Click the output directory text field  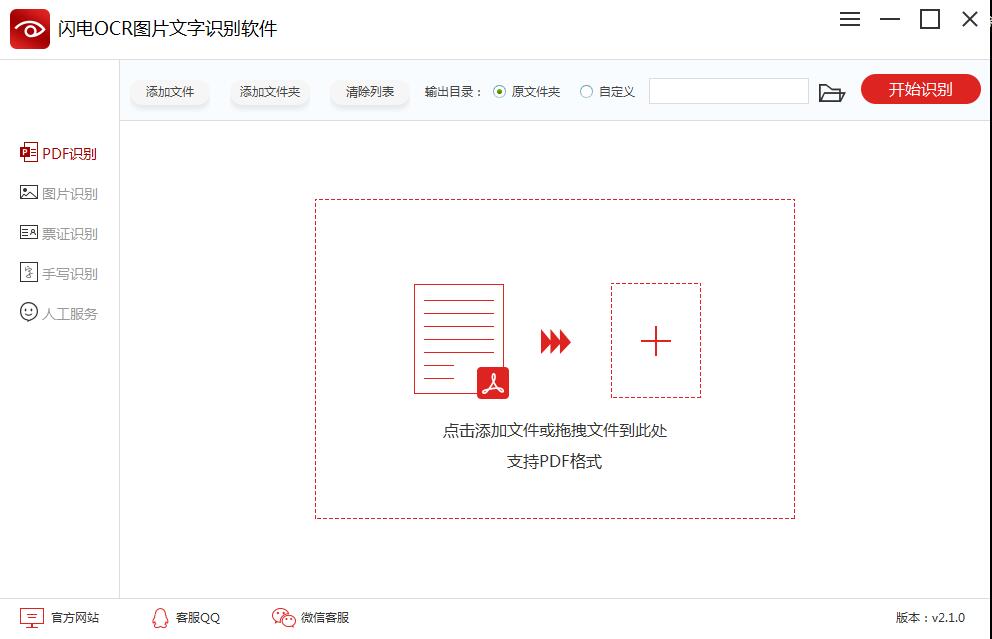(728, 90)
